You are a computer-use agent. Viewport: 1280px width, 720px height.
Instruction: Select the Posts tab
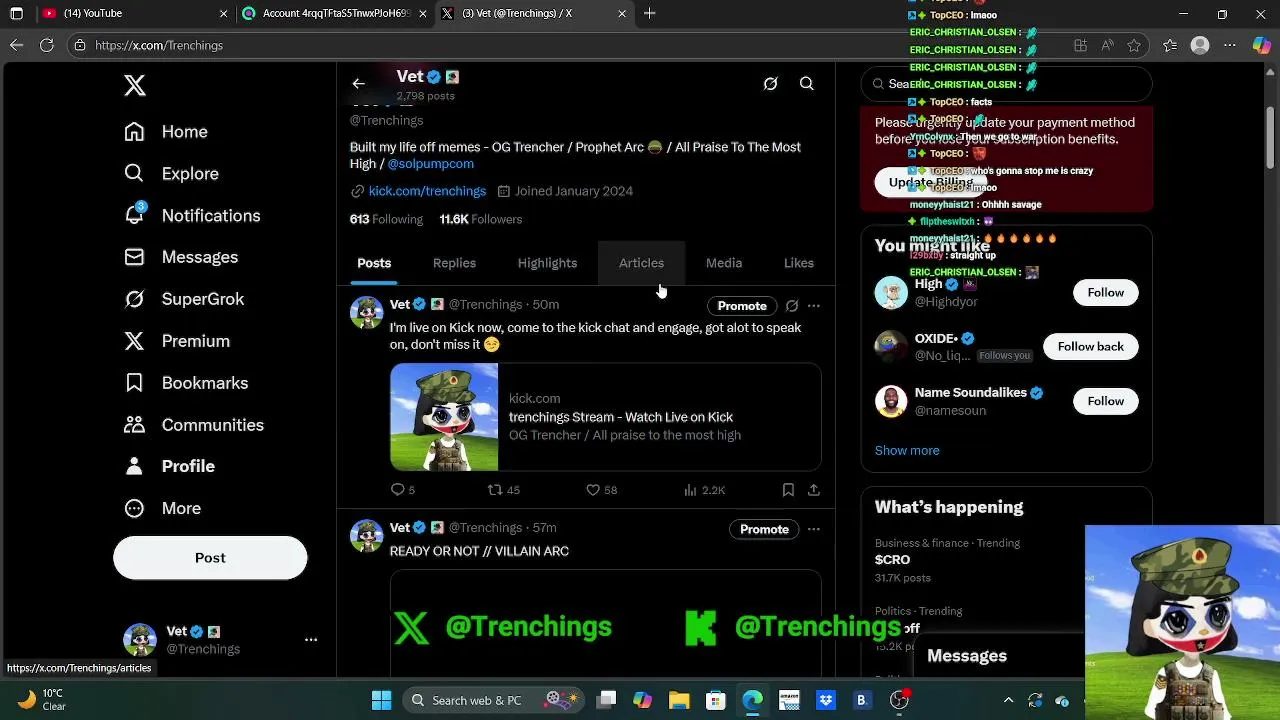click(x=374, y=263)
